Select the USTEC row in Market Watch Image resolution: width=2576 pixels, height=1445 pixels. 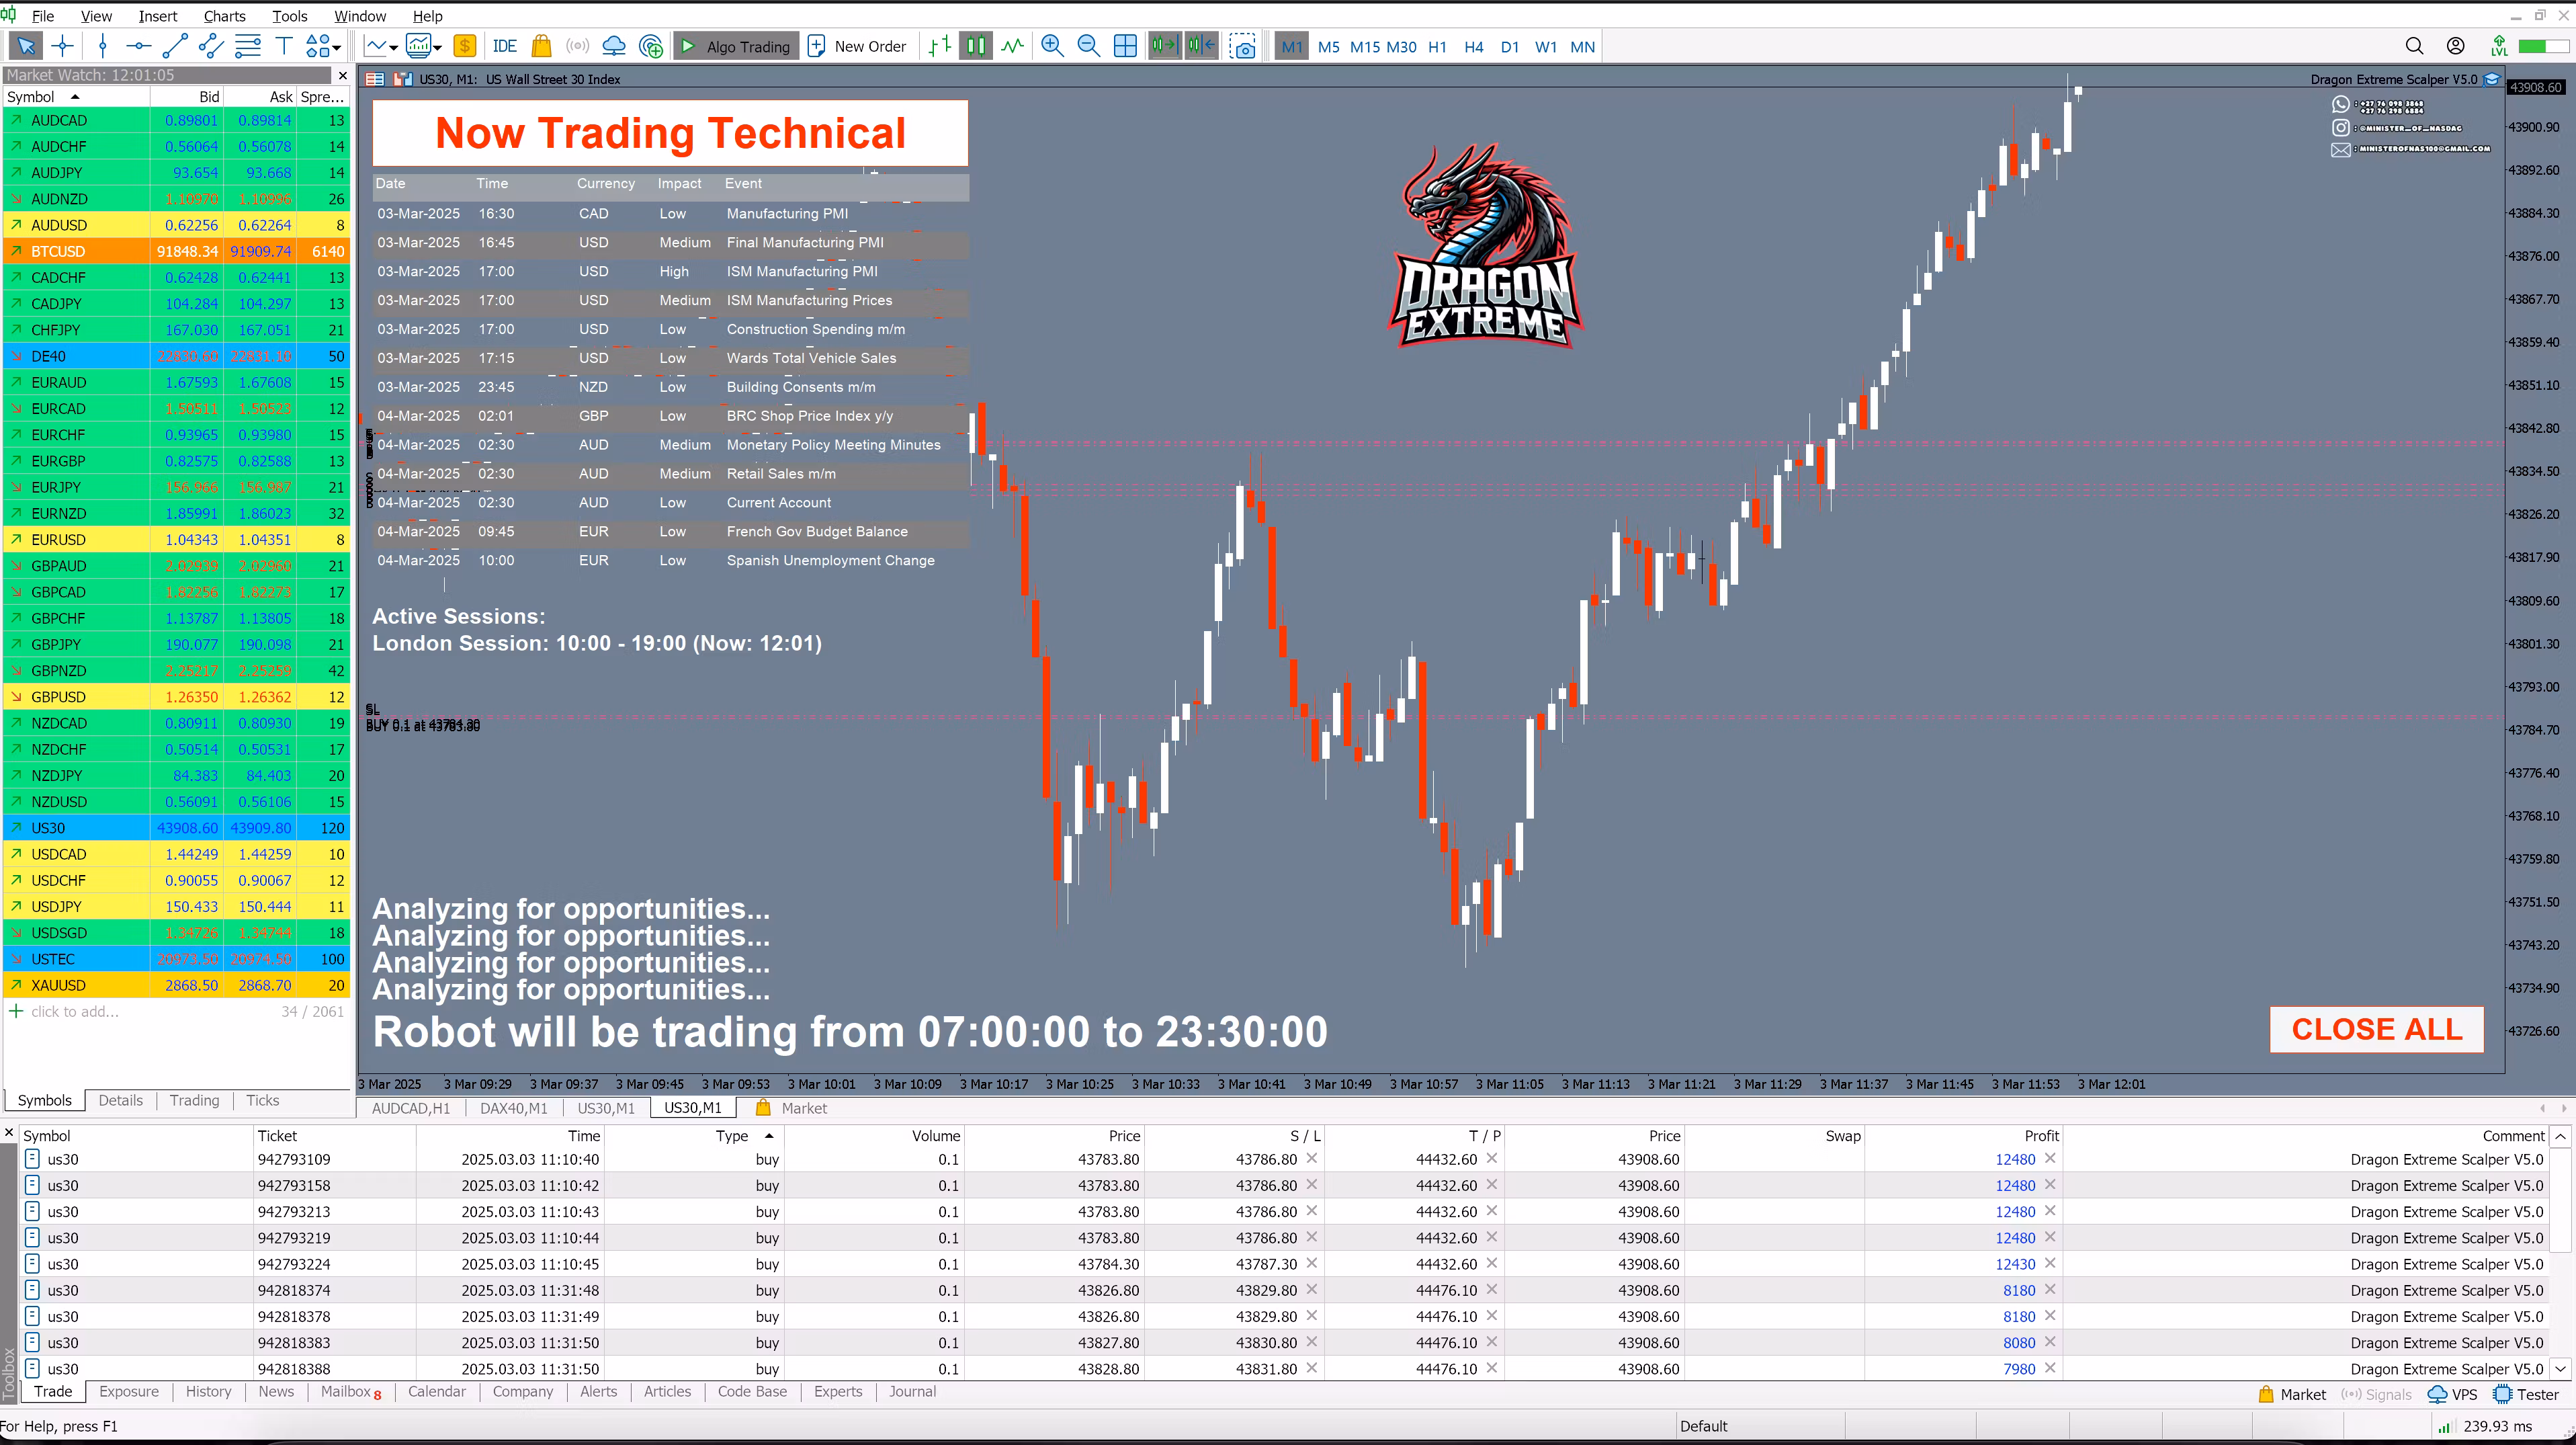177,960
